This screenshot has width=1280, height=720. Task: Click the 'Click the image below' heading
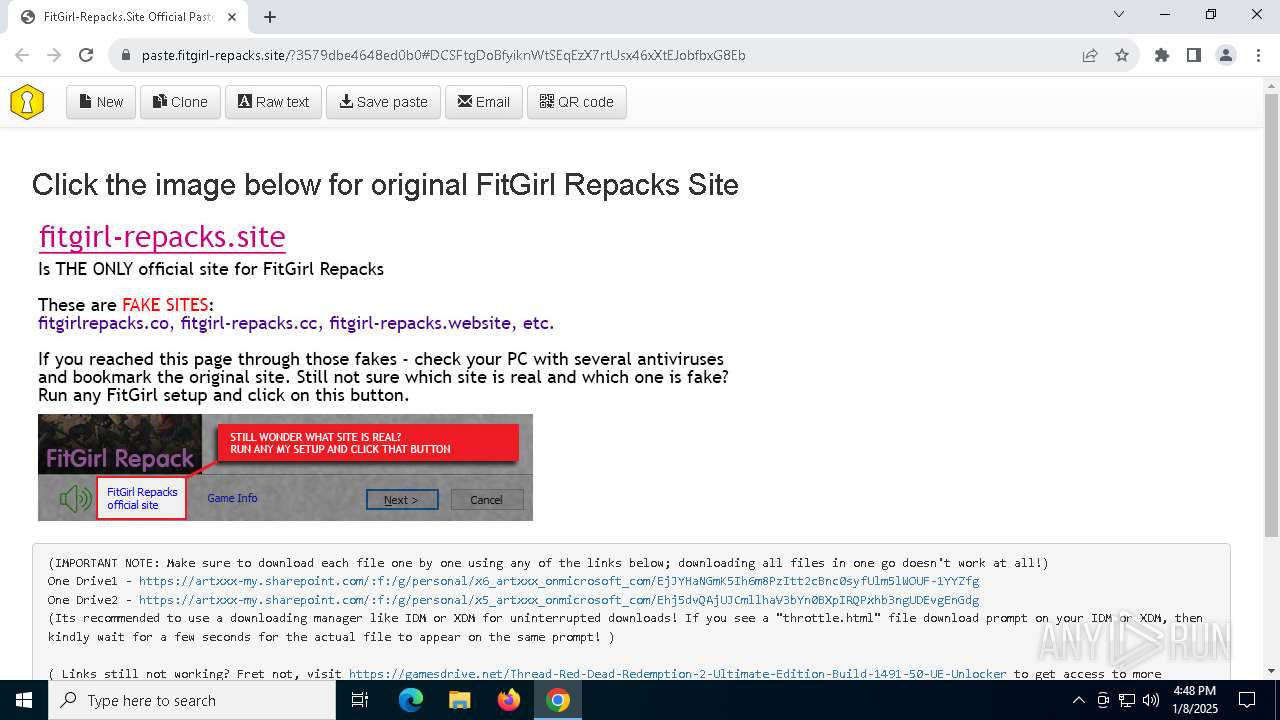[385, 185]
